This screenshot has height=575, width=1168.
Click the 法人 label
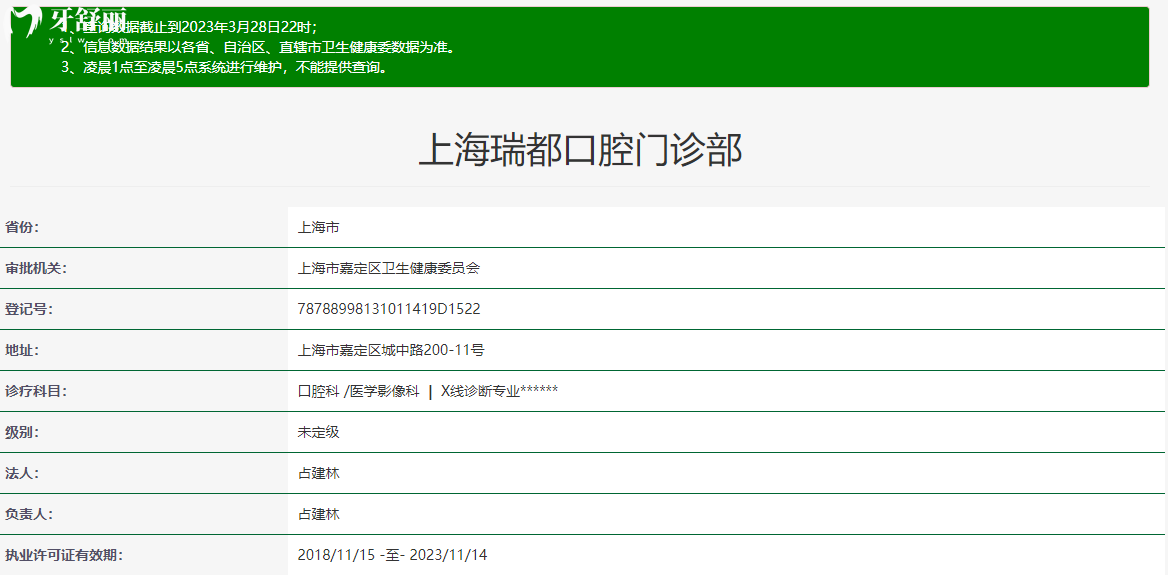point(22,473)
